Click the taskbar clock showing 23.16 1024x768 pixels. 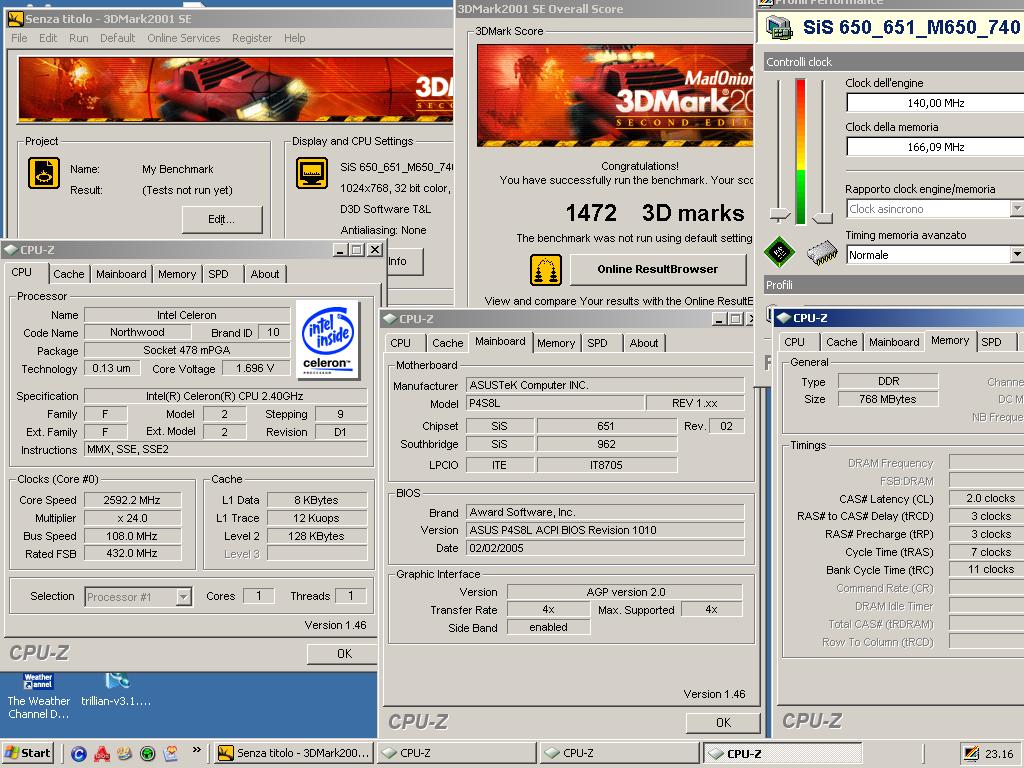pyautogui.click(x=999, y=754)
